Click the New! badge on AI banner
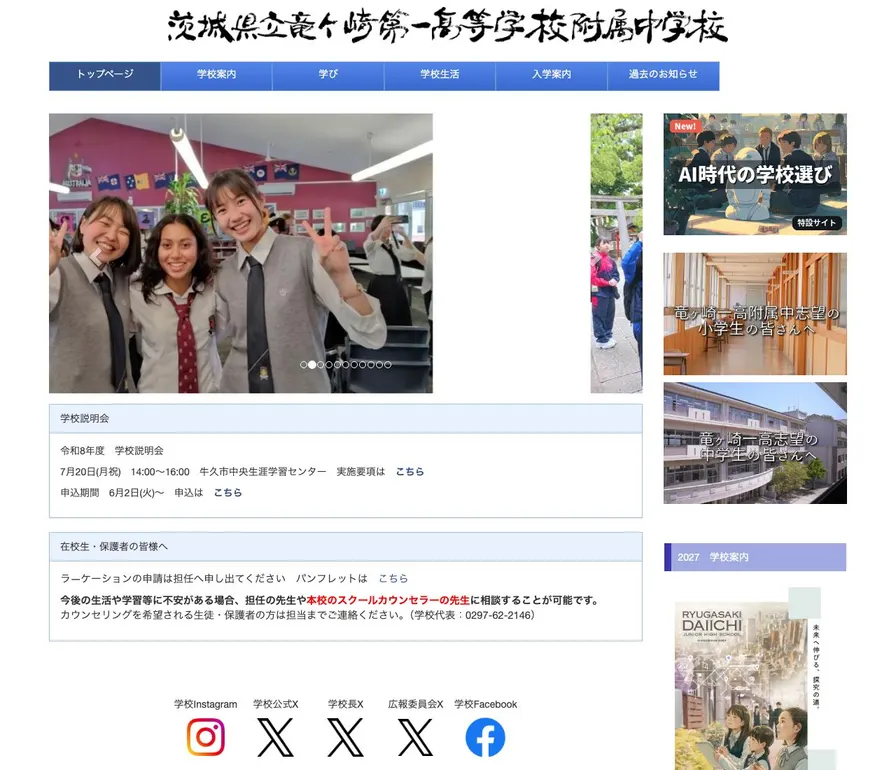Viewport: 896px width, 770px height. click(685, 126)
